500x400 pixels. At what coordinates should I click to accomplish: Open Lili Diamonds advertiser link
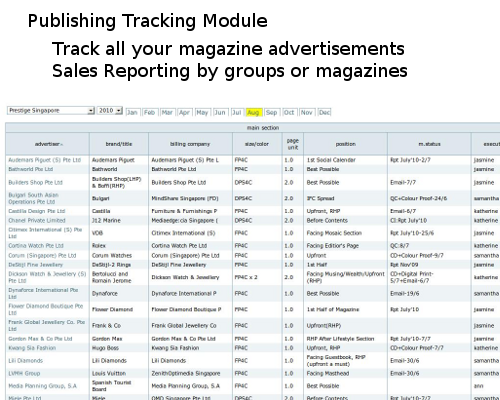pos(25,361)
